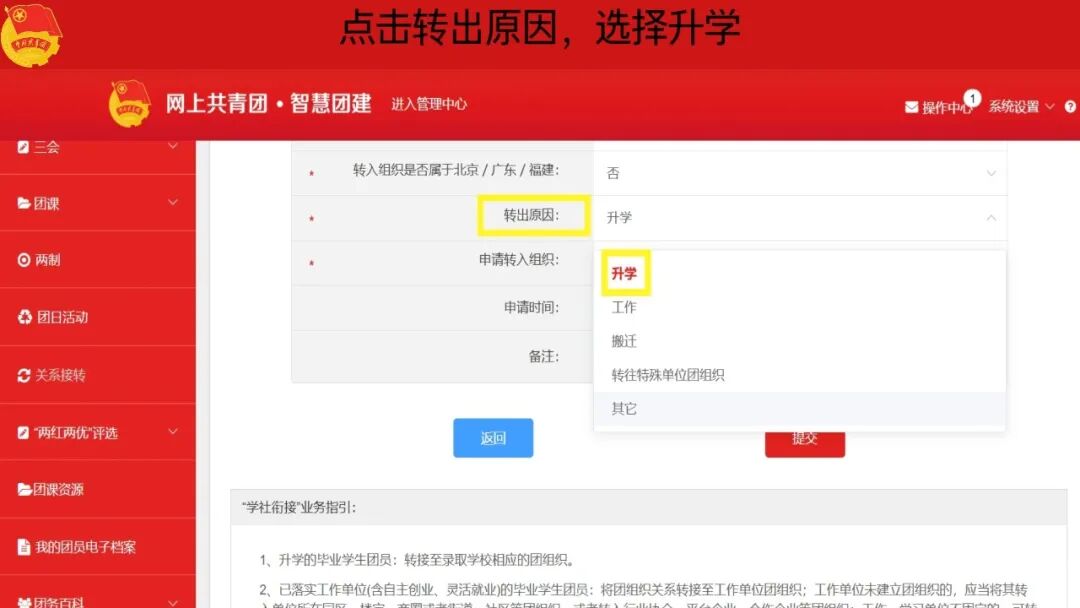Click the 三会 edit icon in sidebar

23,147
